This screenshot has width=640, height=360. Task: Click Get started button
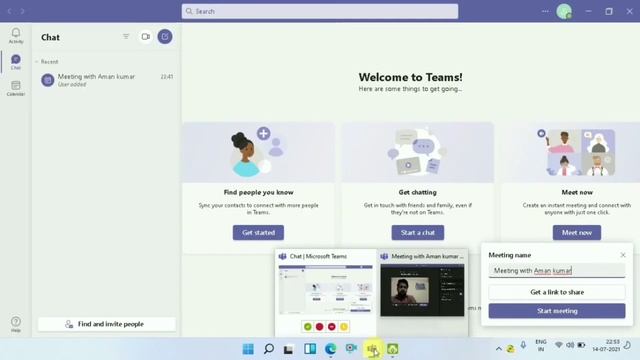click(258, 233)
